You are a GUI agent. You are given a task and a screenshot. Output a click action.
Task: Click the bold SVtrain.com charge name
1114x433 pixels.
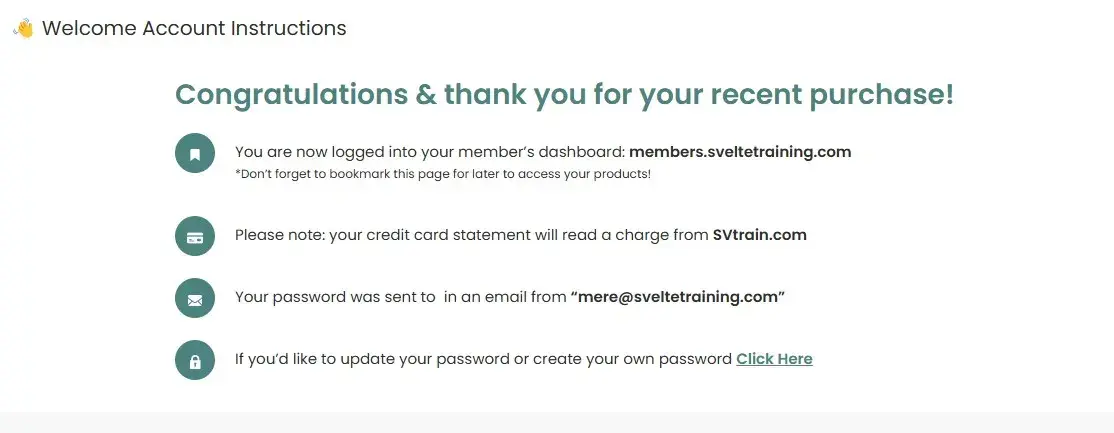click(x=759, y=236)
